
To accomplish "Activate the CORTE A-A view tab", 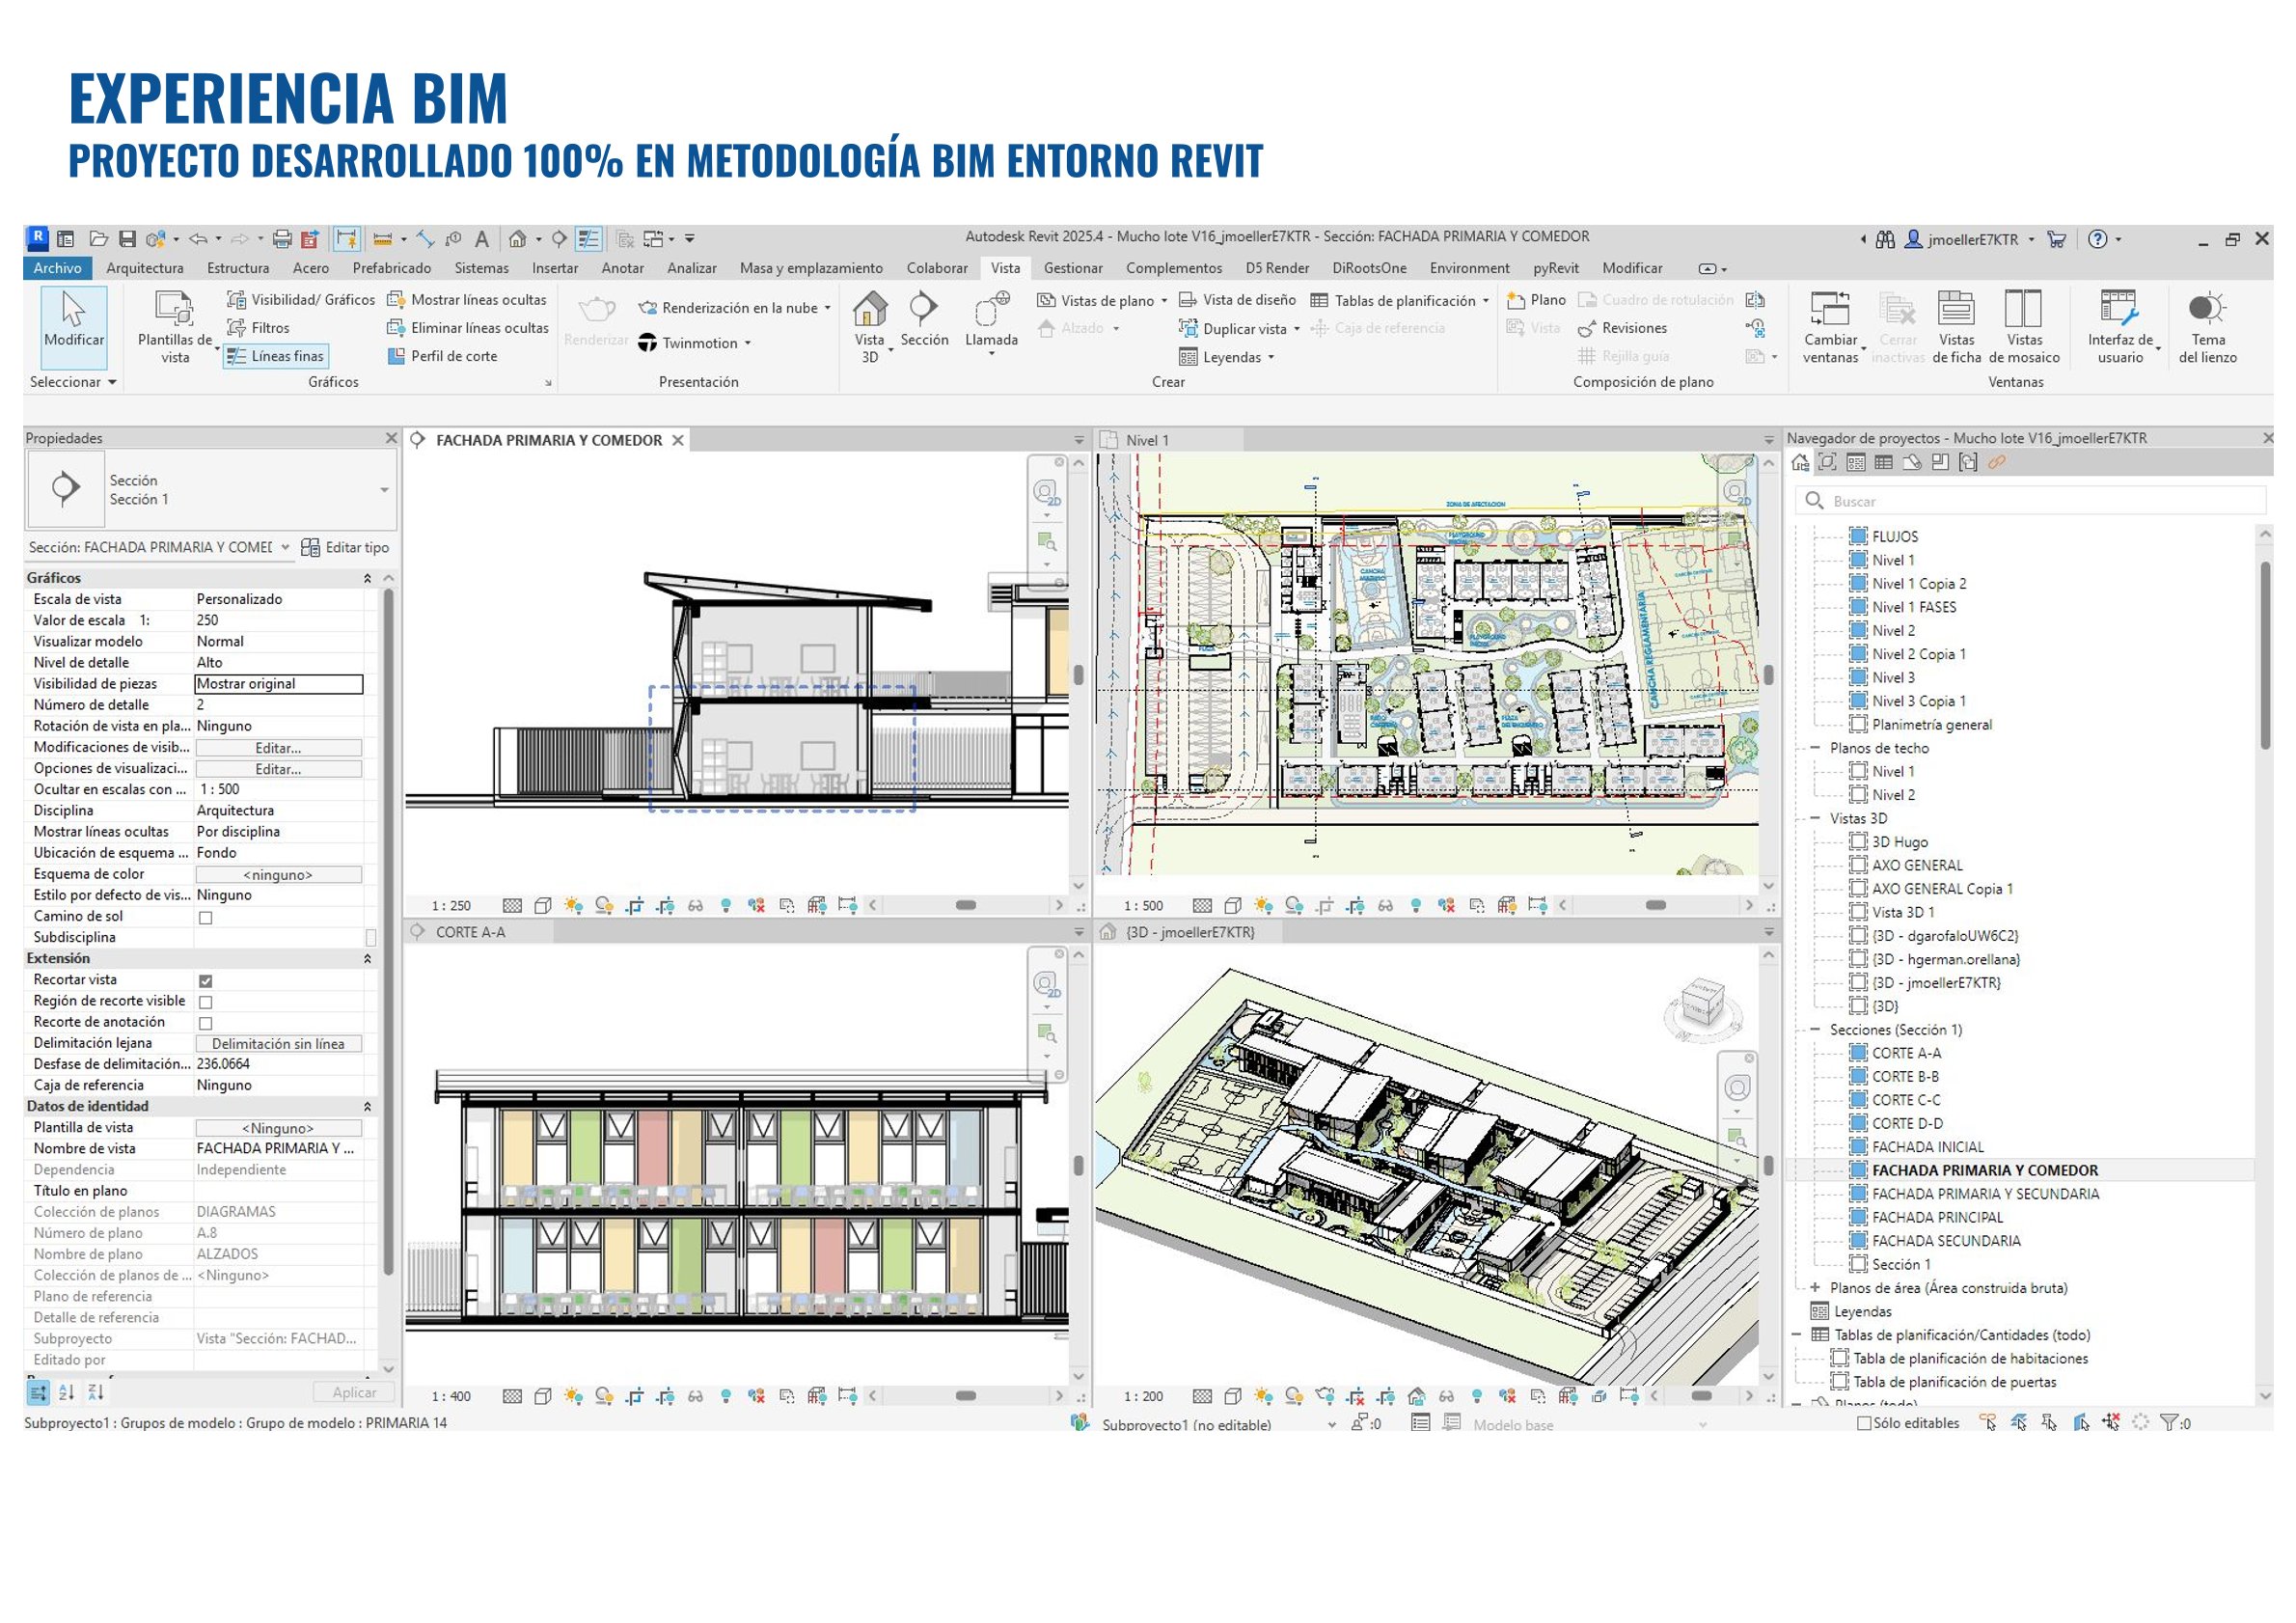I will tap(470, 932).
